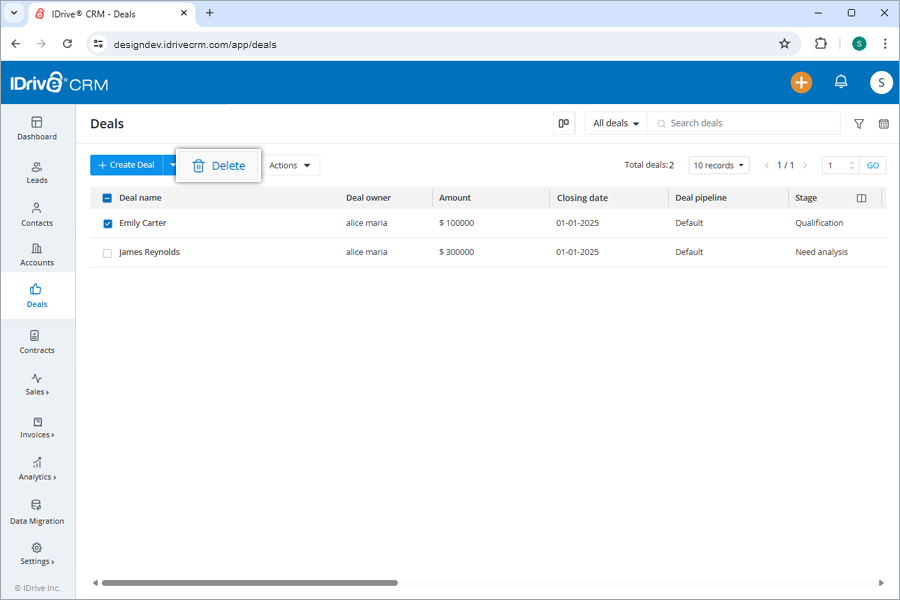
Task: Open the filter options
Action: coord(858,122)
